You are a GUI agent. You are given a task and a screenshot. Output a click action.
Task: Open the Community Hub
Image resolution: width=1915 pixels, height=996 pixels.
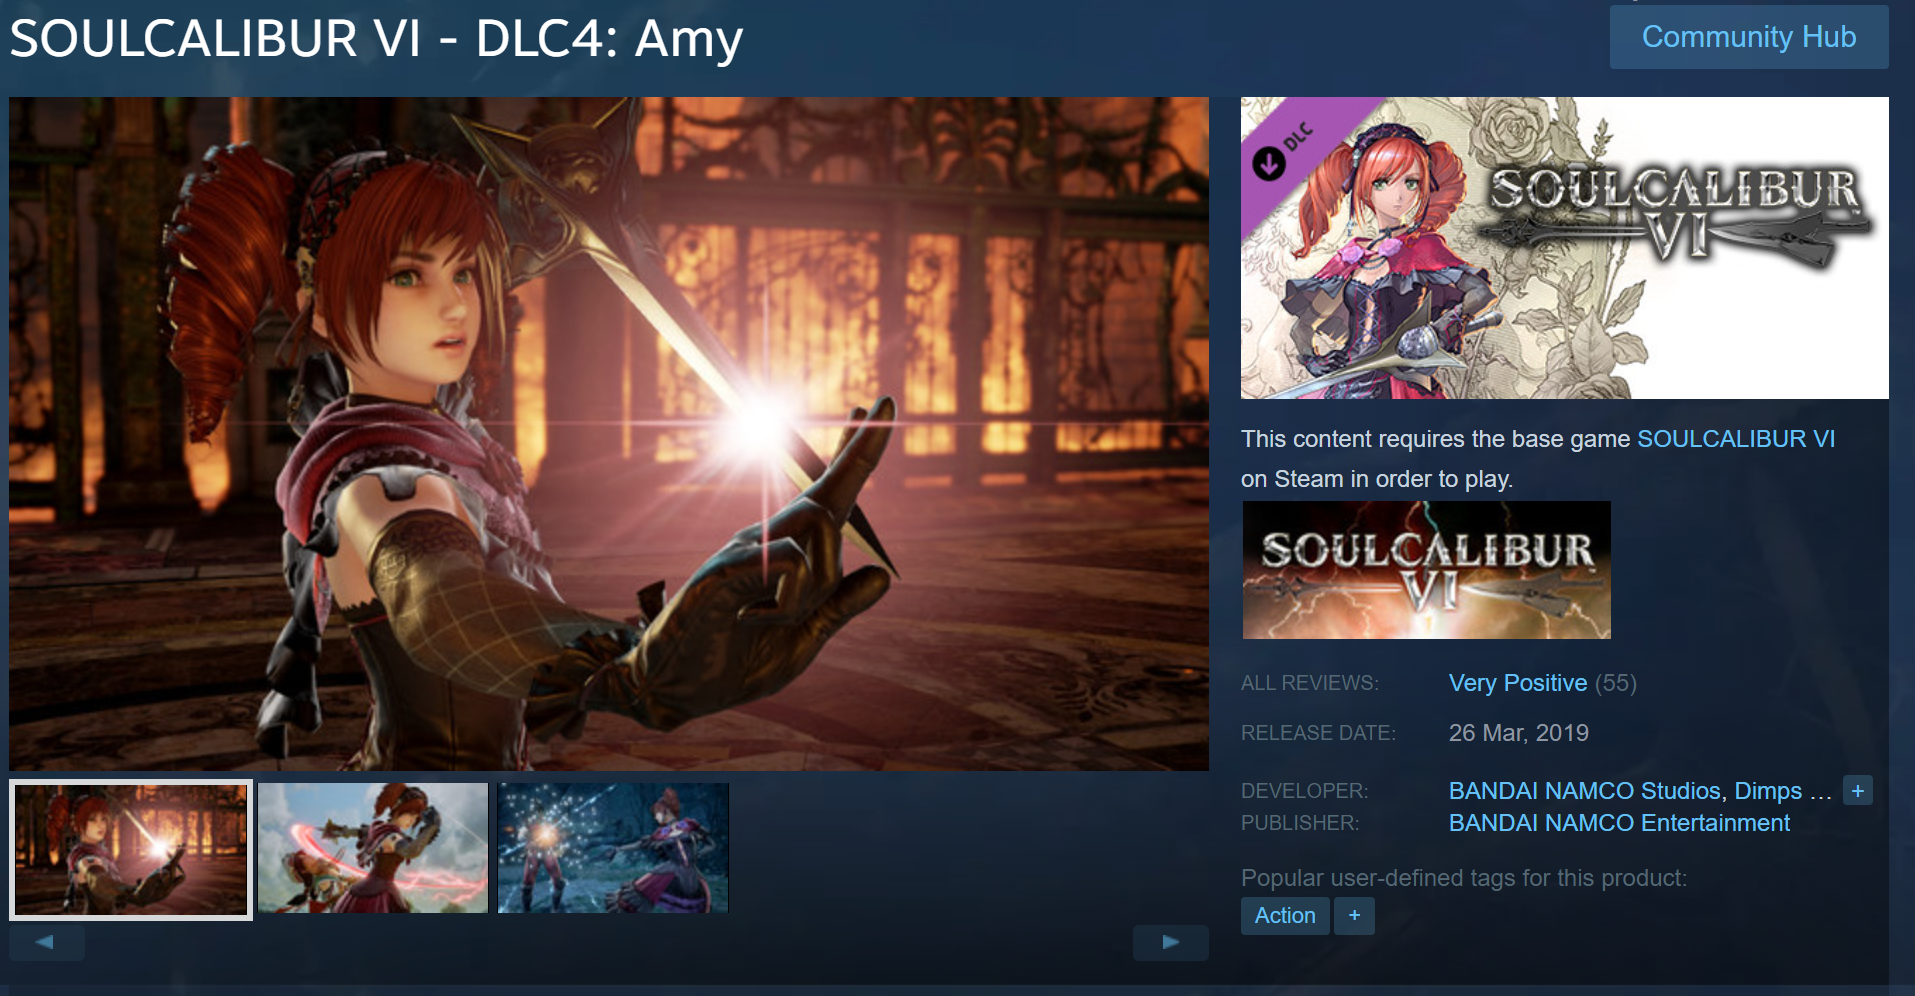1749,37
